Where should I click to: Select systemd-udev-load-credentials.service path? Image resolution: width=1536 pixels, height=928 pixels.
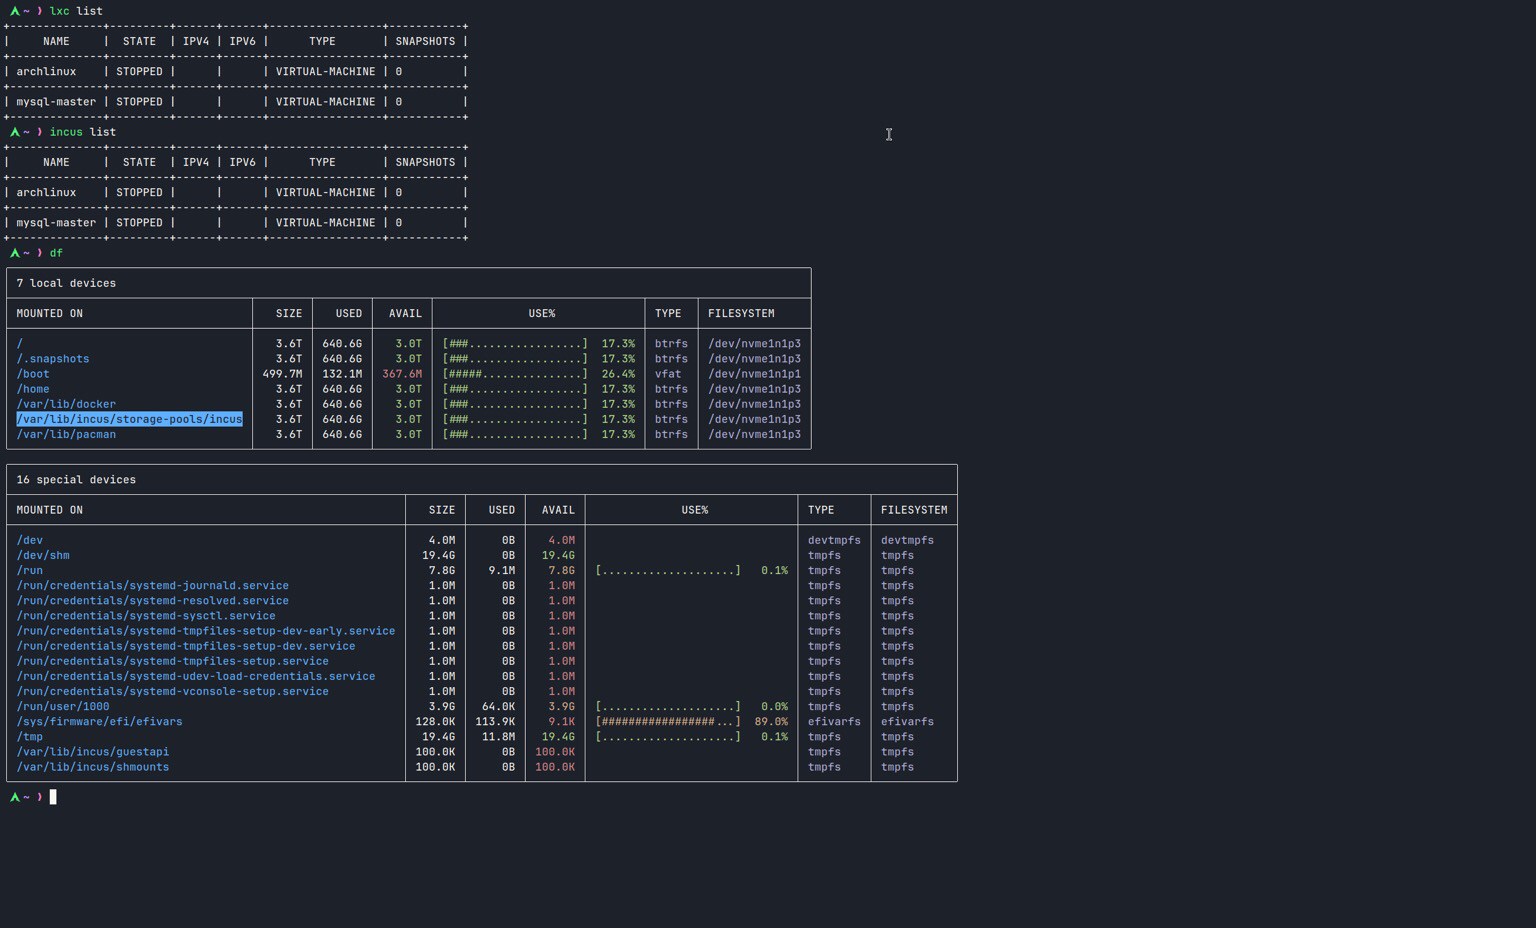196,675
